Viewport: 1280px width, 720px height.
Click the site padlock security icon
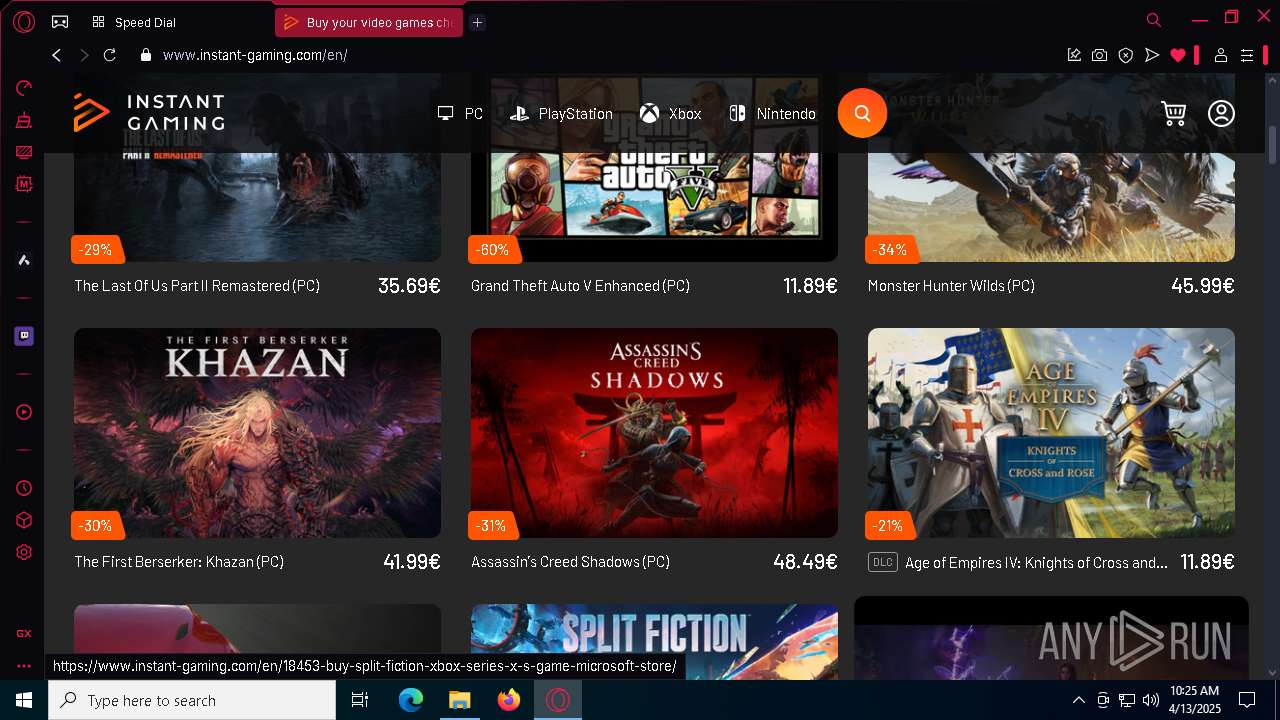[x=145, y=55]
